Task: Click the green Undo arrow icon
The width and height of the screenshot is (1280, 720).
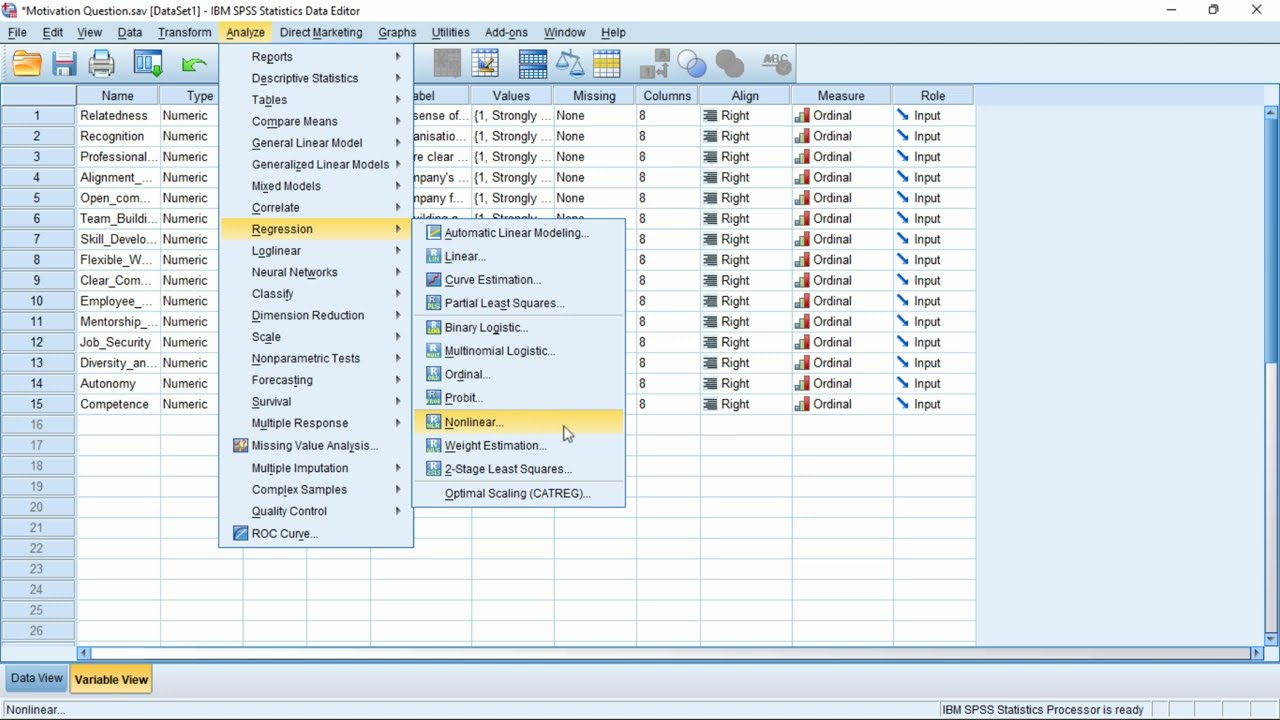Action: point(194,64)
